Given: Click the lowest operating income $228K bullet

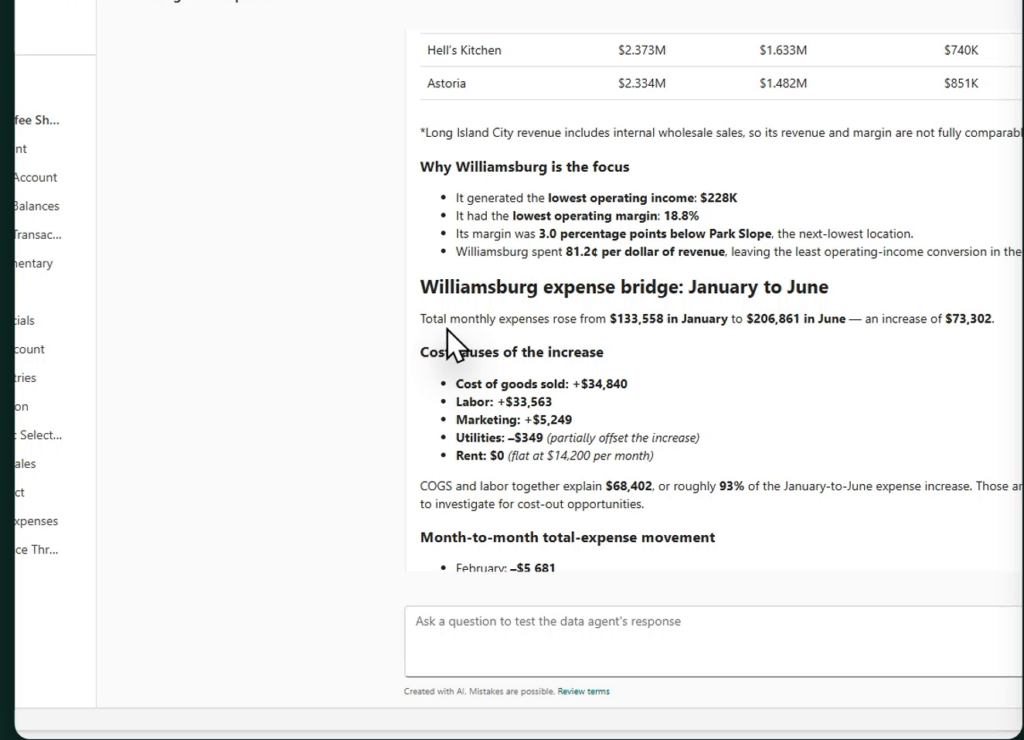Looking at the screenshot, I should click(596, 198).
